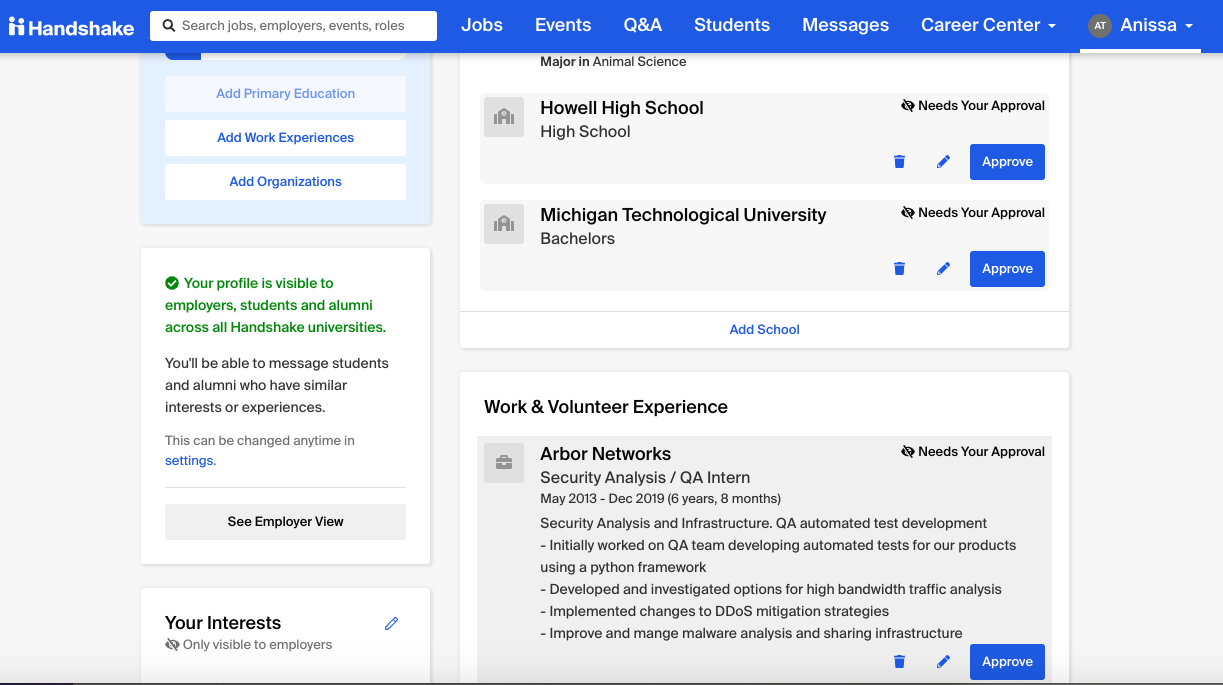1223x685 pixels.
Task: Delete the Howell High School education entry
Action: [899, 161]
